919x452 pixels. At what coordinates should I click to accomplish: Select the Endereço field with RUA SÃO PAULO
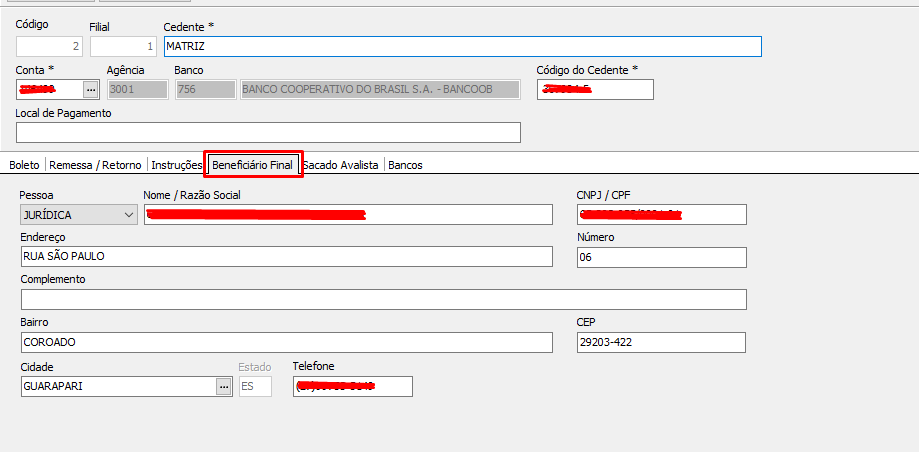coord(287,257)
